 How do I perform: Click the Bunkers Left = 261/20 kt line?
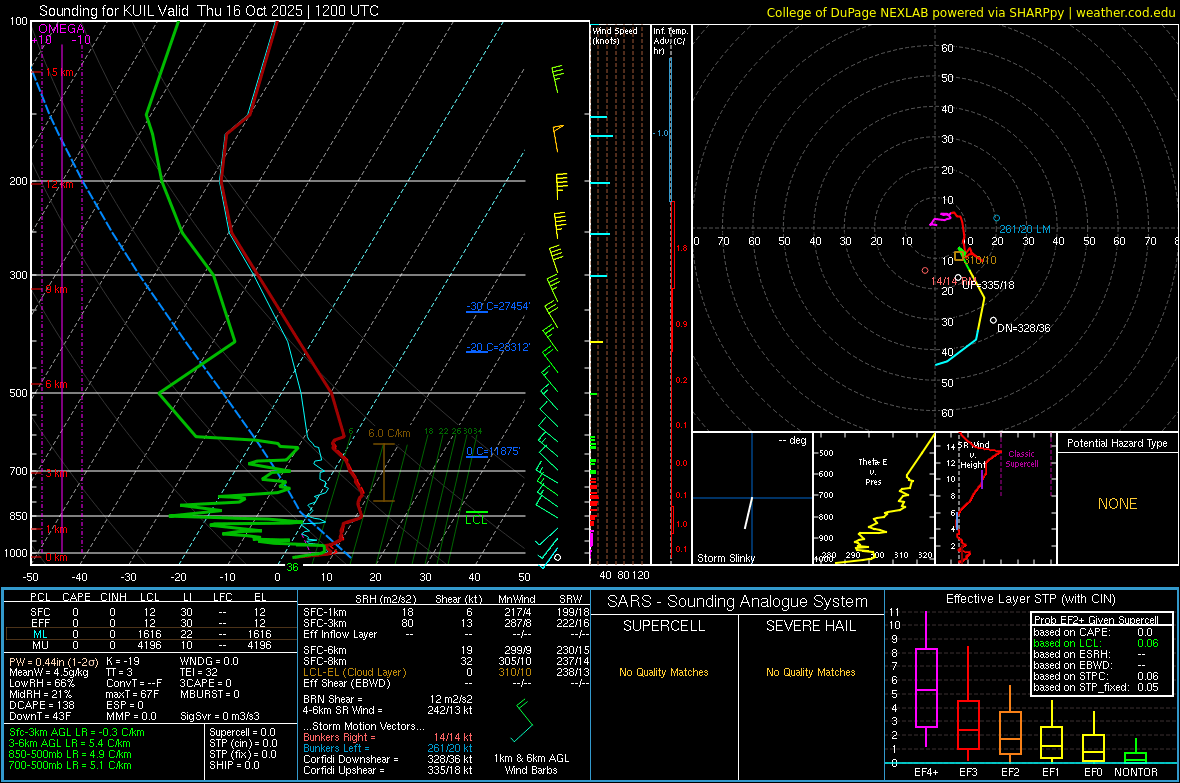click(388, 748)
